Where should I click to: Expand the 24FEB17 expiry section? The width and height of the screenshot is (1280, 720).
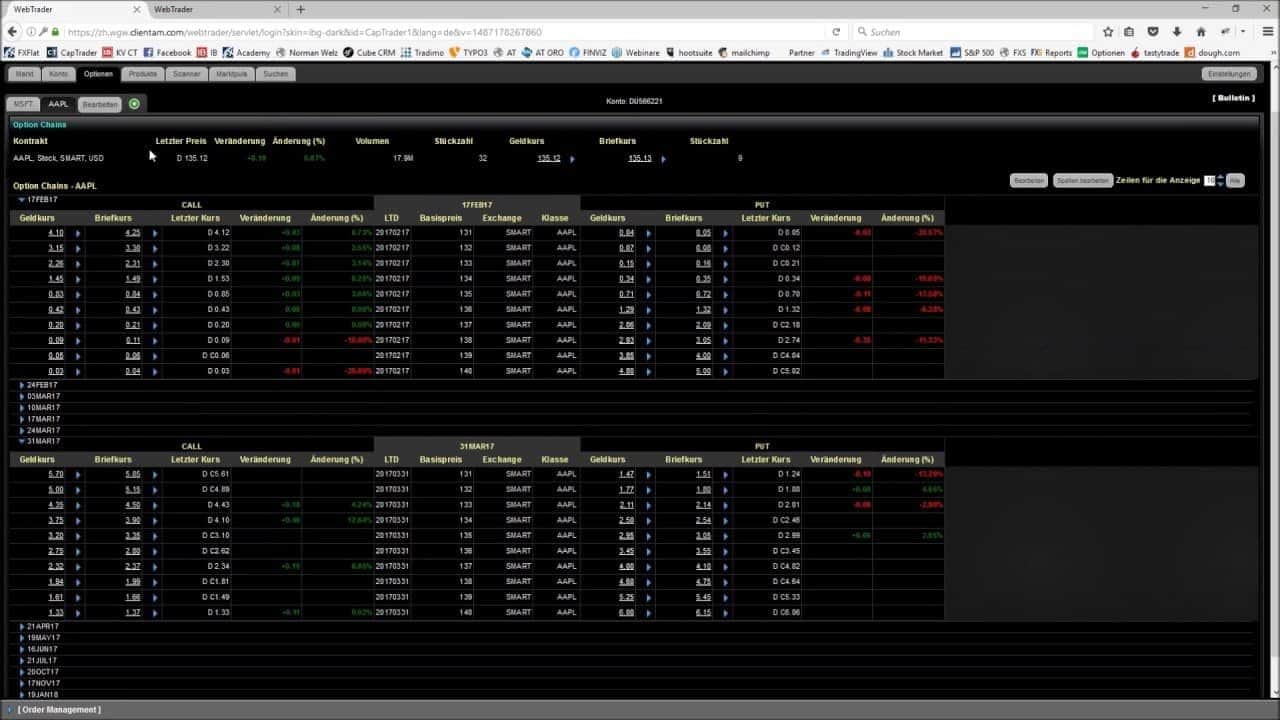tap(22, 385)
